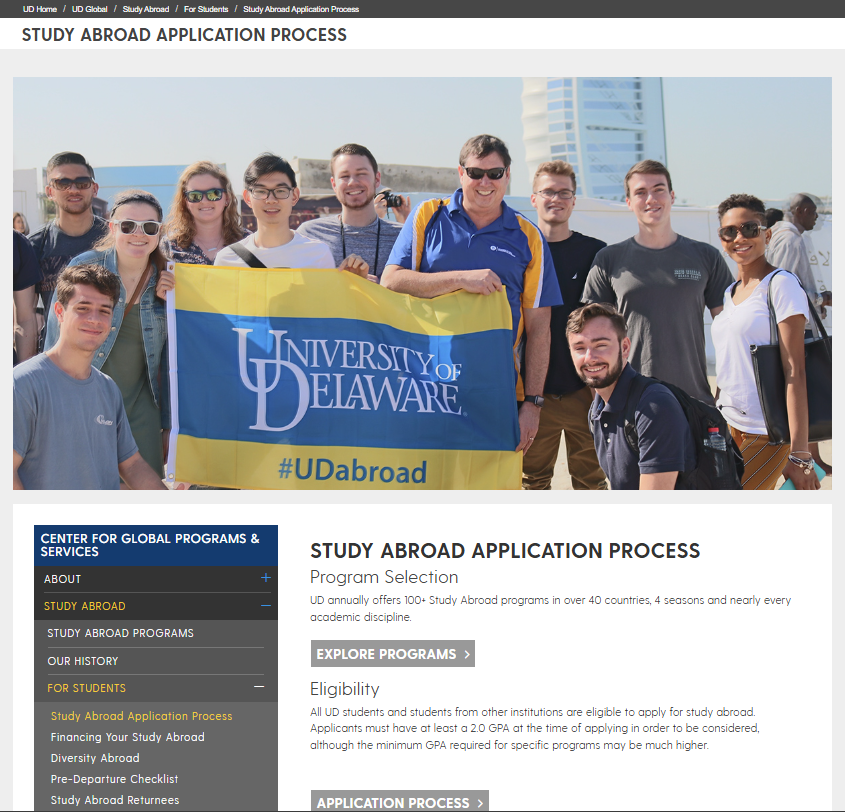Click Study Abroad Application Process breadcrumb

click(x=301, y=9)
